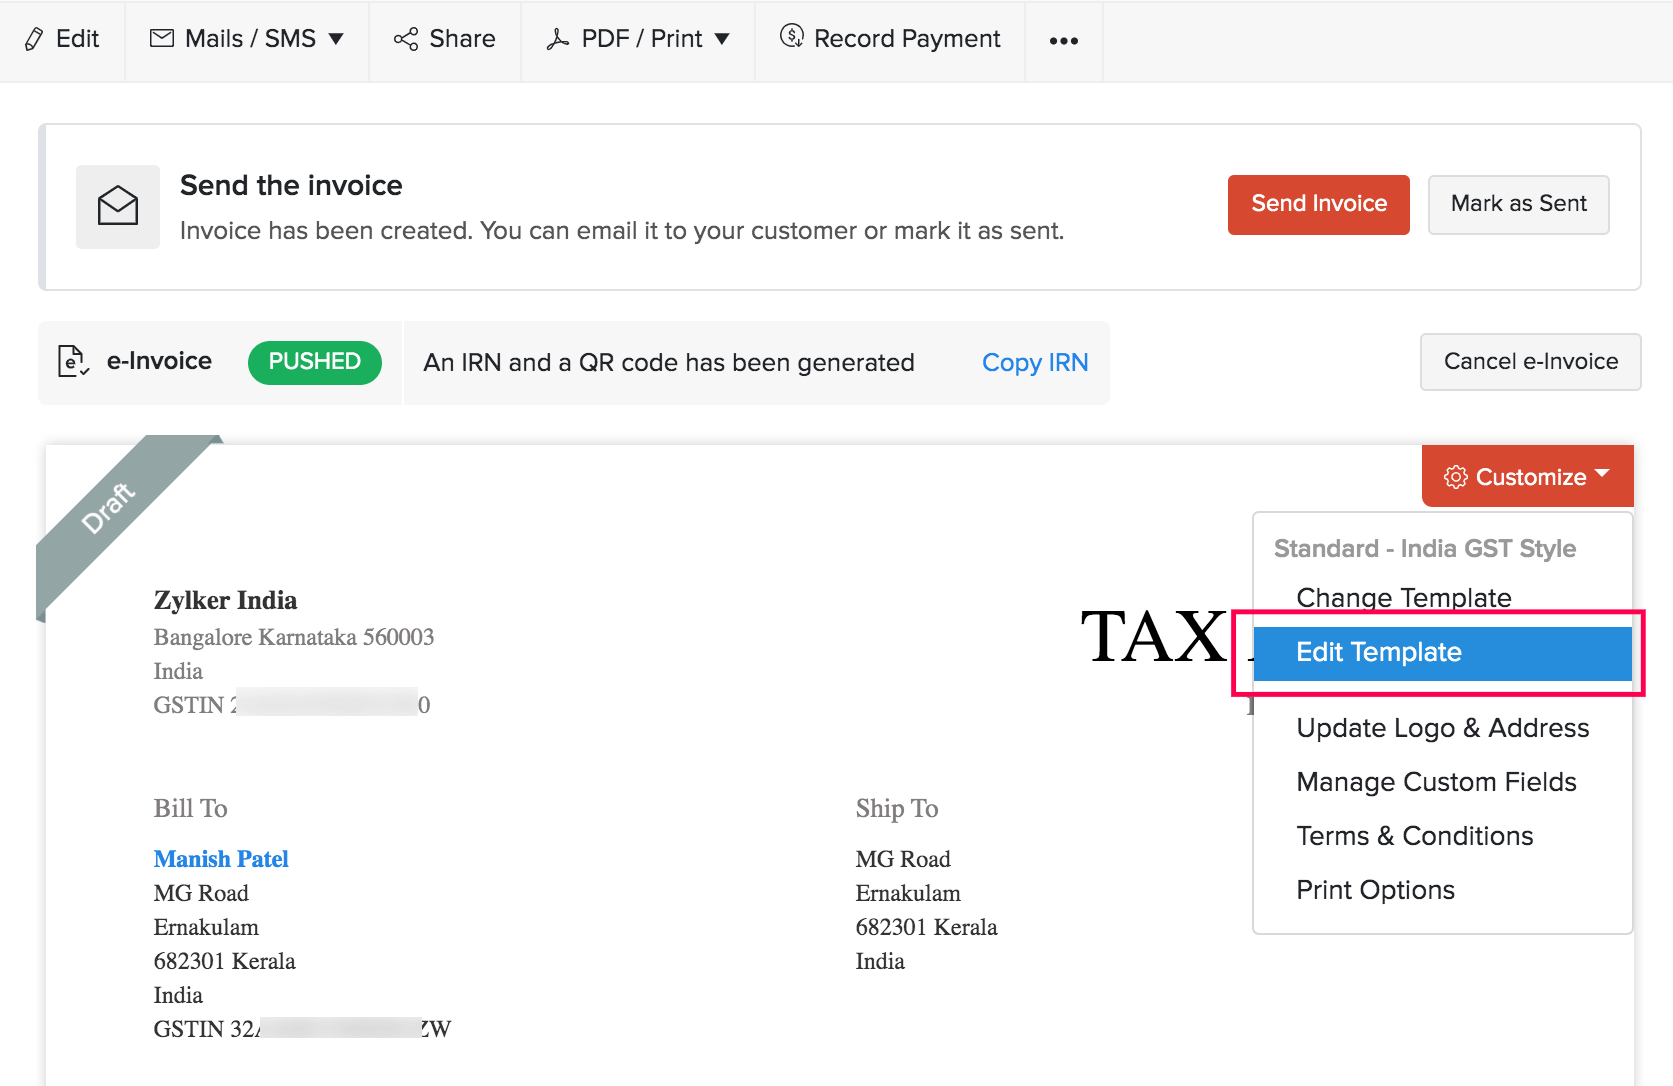Click the Copy IRN link
The image size is (1673, 1086).
pyautogui.click(x=1034, y=362)
